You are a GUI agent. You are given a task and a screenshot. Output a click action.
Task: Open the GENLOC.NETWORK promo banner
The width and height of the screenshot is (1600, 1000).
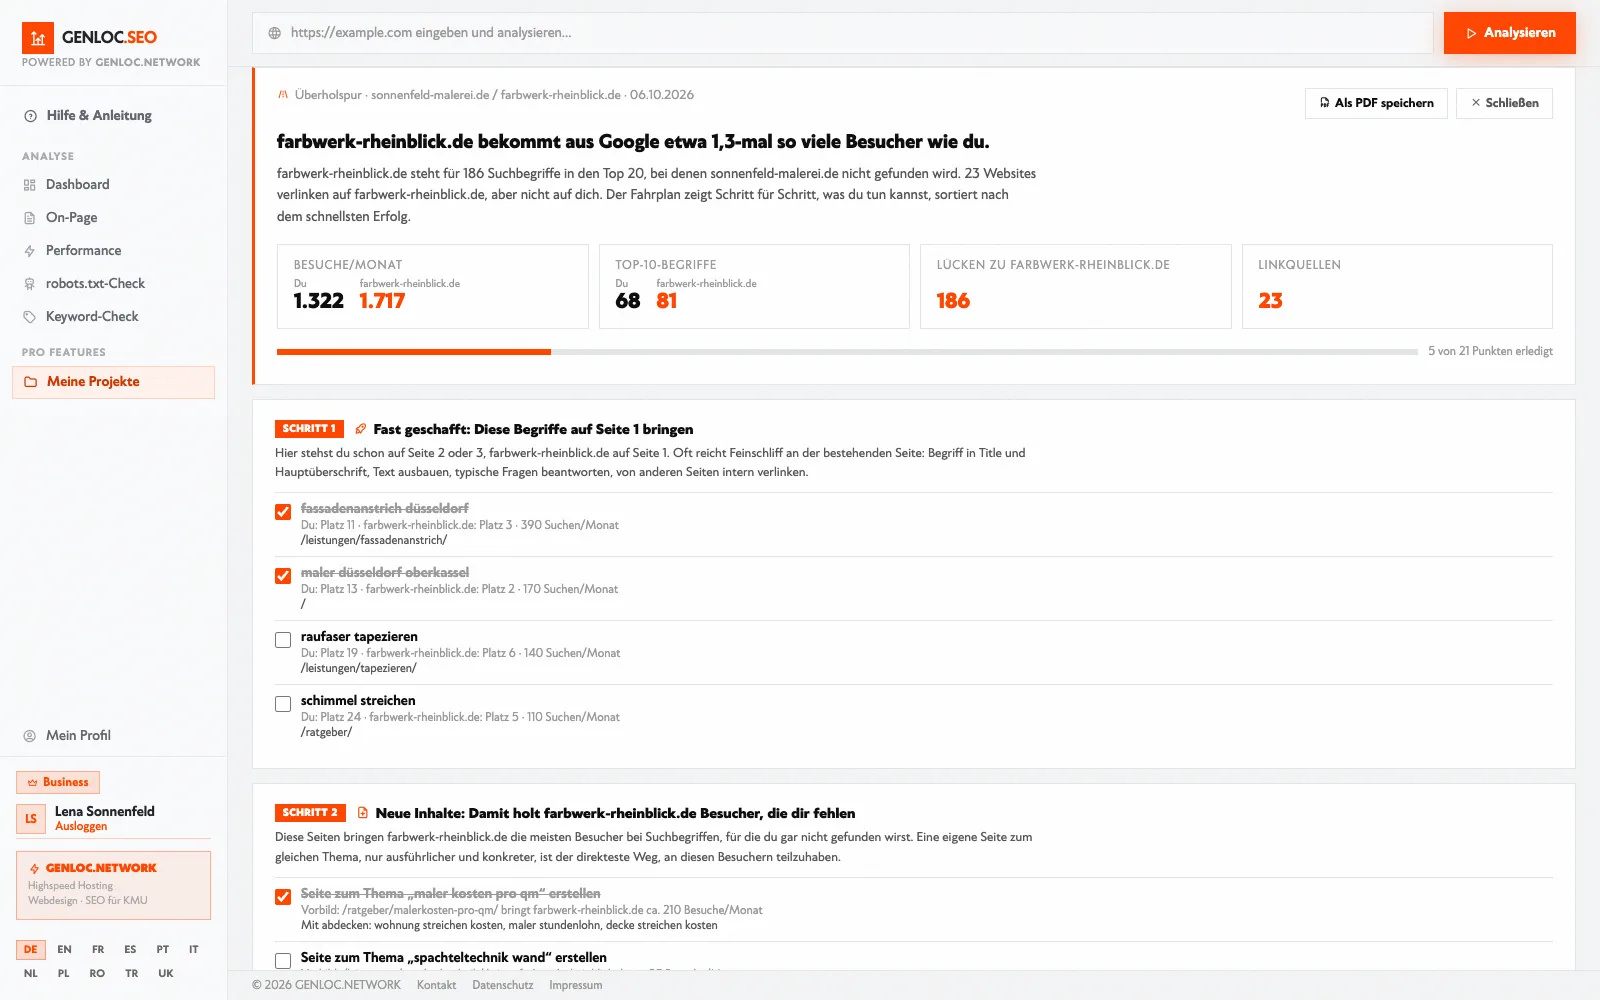pyautogui.click(x=113, y=885)
